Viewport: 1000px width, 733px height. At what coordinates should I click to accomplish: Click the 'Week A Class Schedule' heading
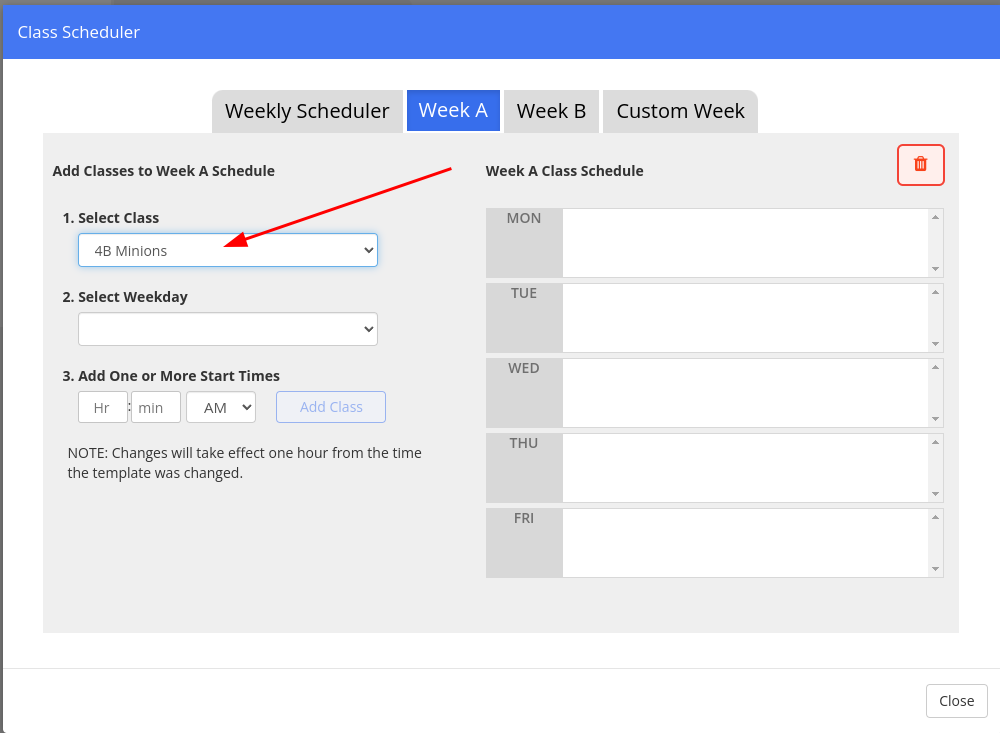pos(564,171)
